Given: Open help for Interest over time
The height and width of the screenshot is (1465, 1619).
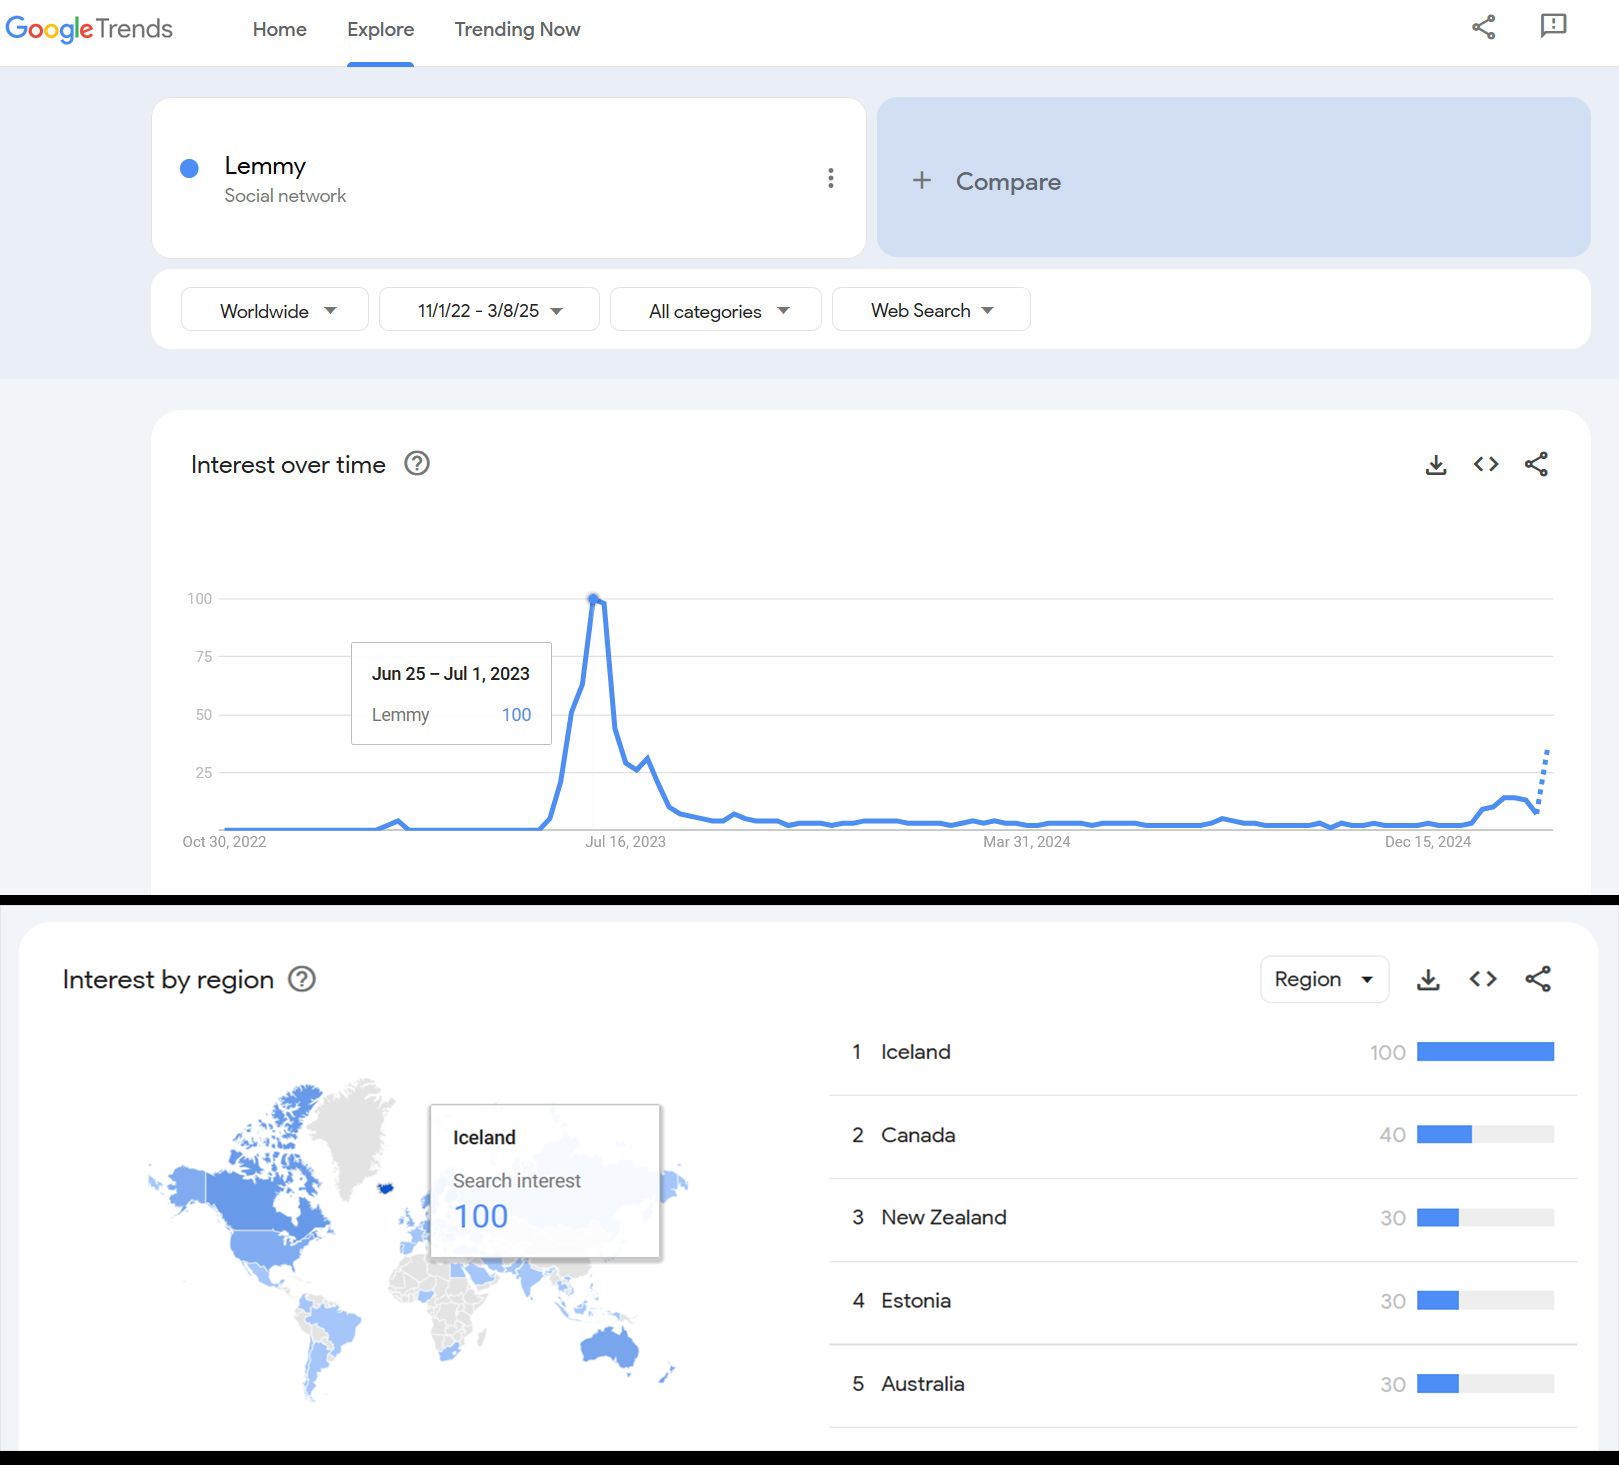Looking at the screenshot, I should click(417, 464).
